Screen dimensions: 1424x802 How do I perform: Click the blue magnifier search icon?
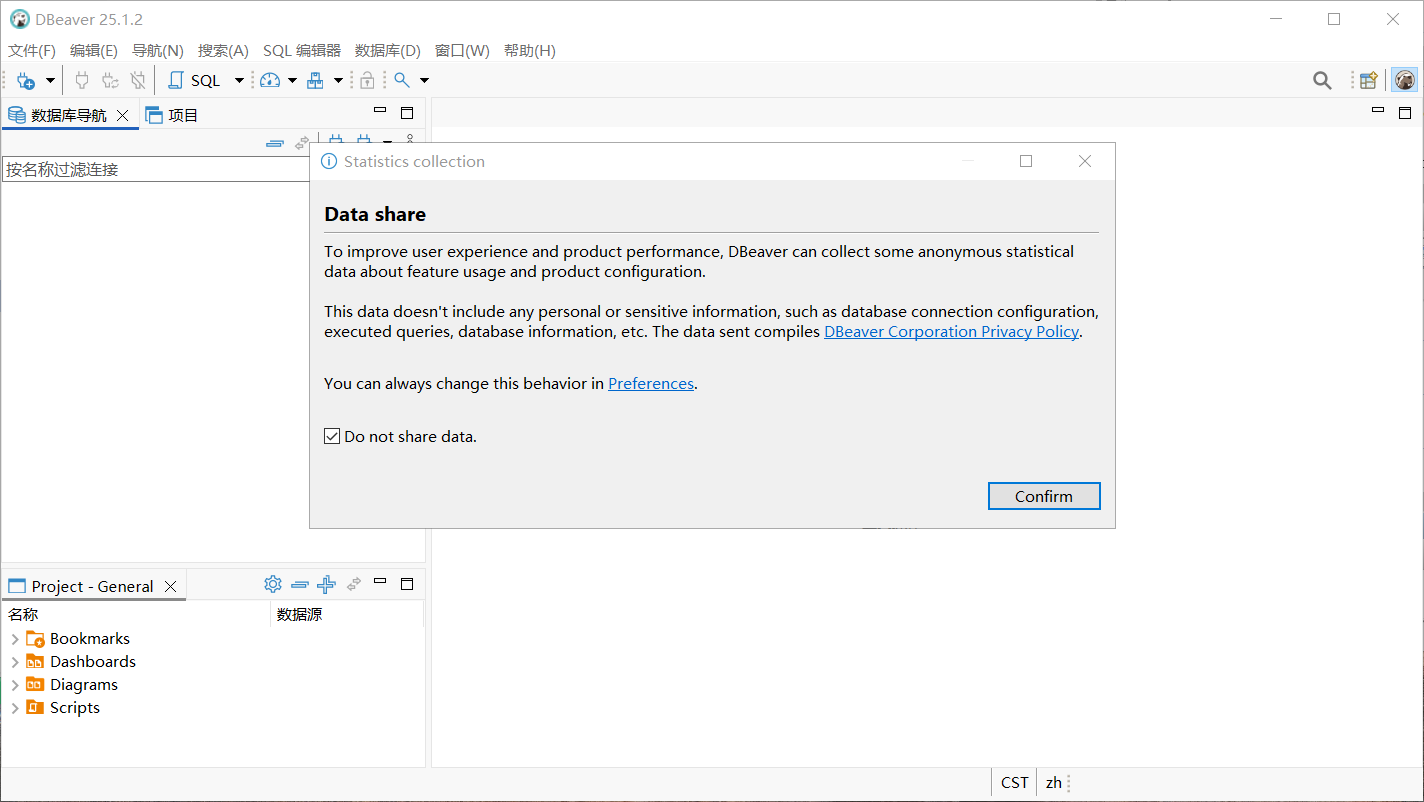[401, 80]
